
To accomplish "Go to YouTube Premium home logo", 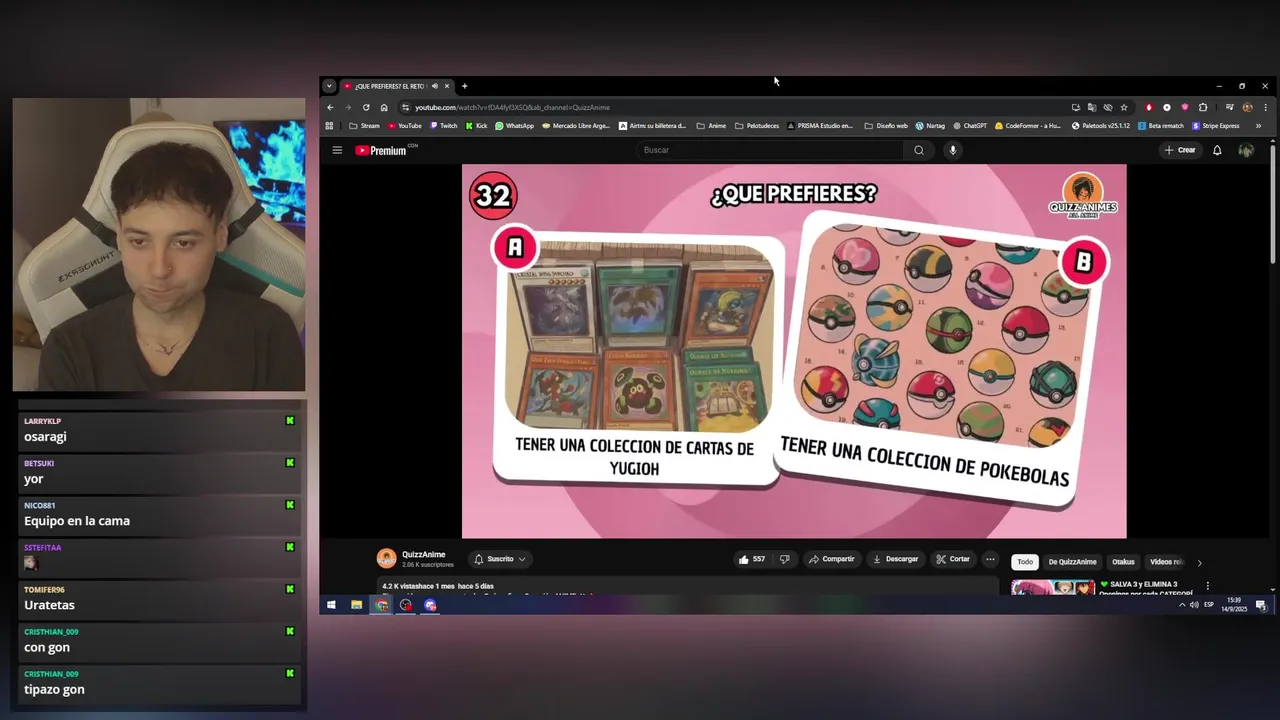I will (x=380, y=150).
